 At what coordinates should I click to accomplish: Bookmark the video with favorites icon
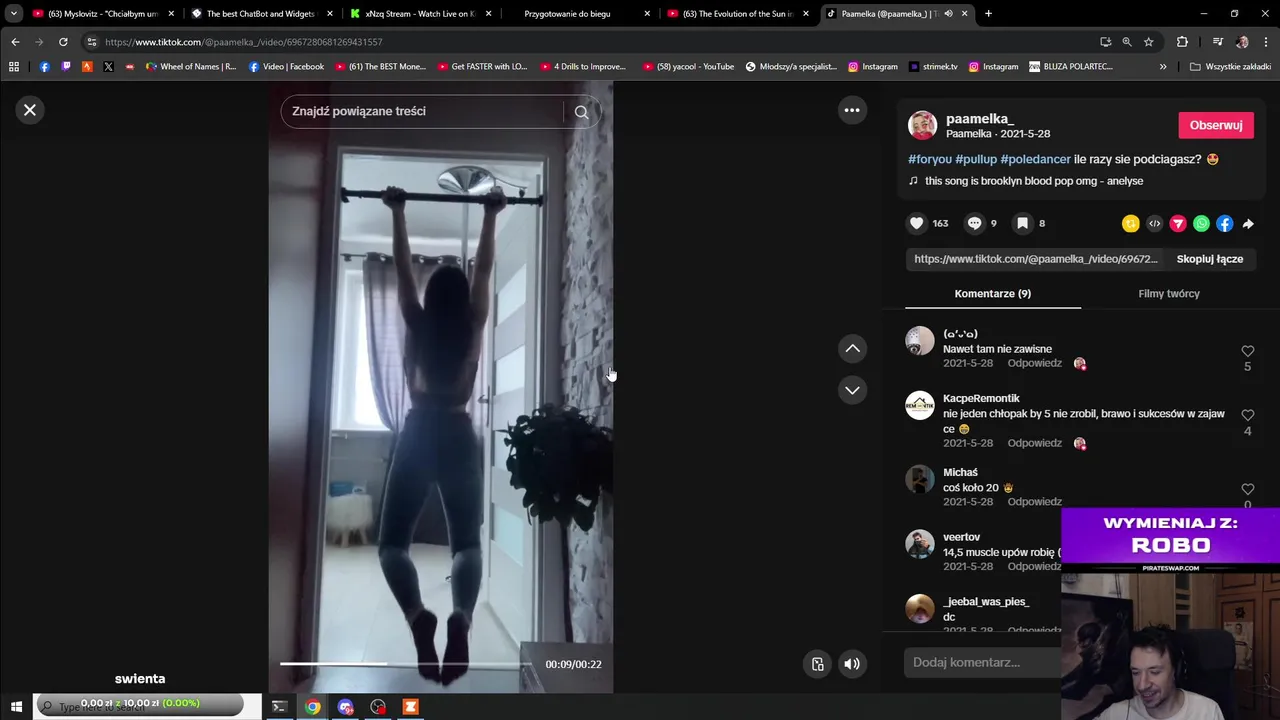point(1022,223)
